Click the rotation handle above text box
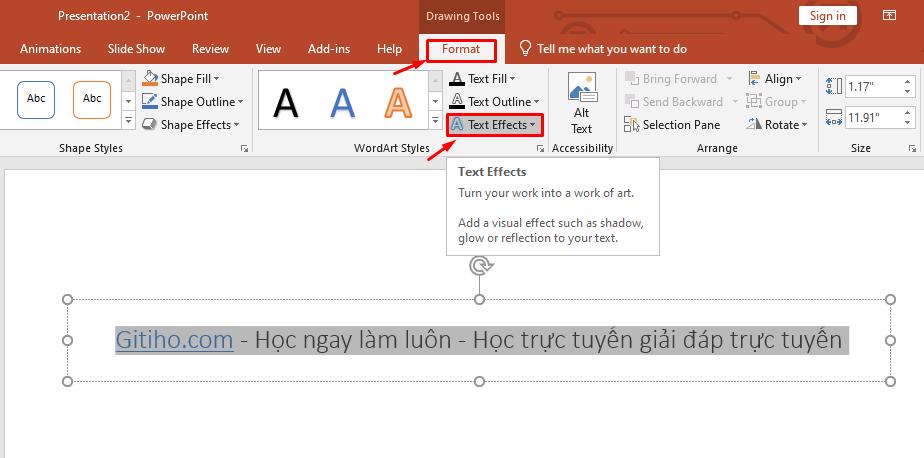Viewport: 924px width, 458px height. (480, 266)
